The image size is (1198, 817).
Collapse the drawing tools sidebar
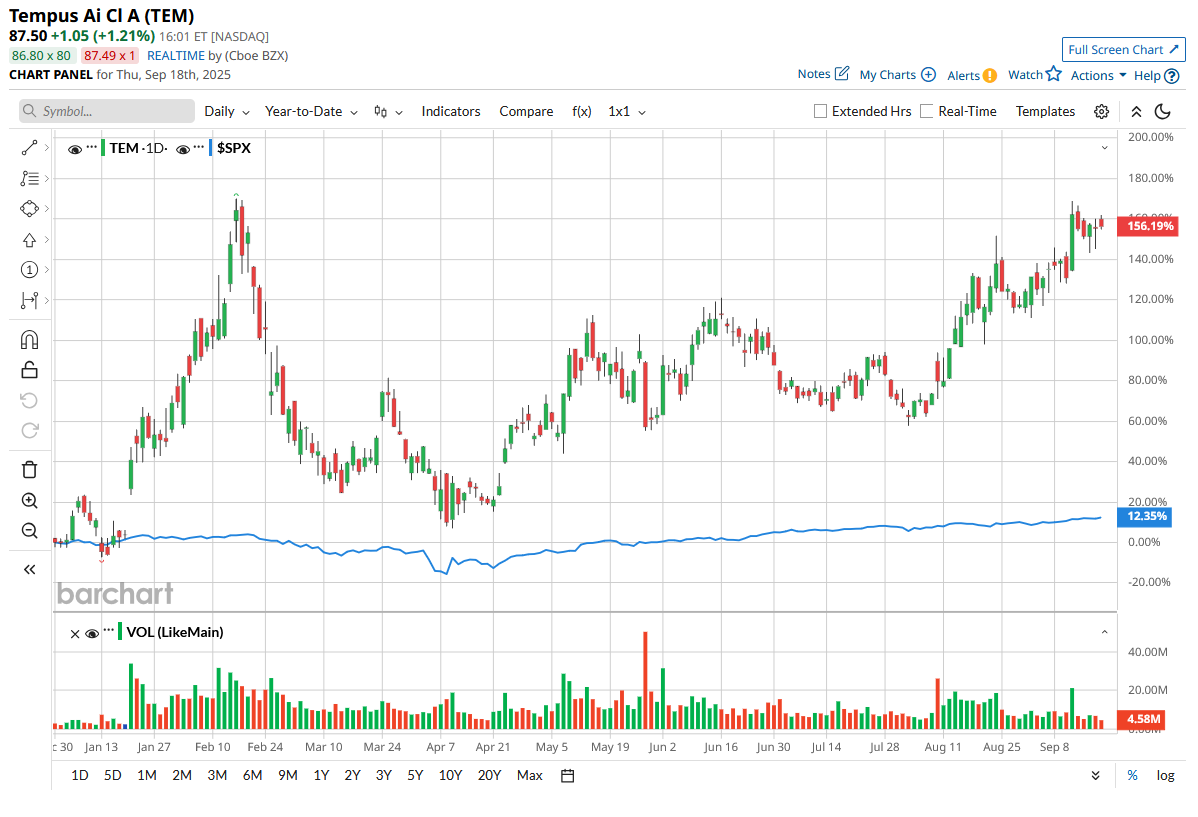[x=29, y=569]
